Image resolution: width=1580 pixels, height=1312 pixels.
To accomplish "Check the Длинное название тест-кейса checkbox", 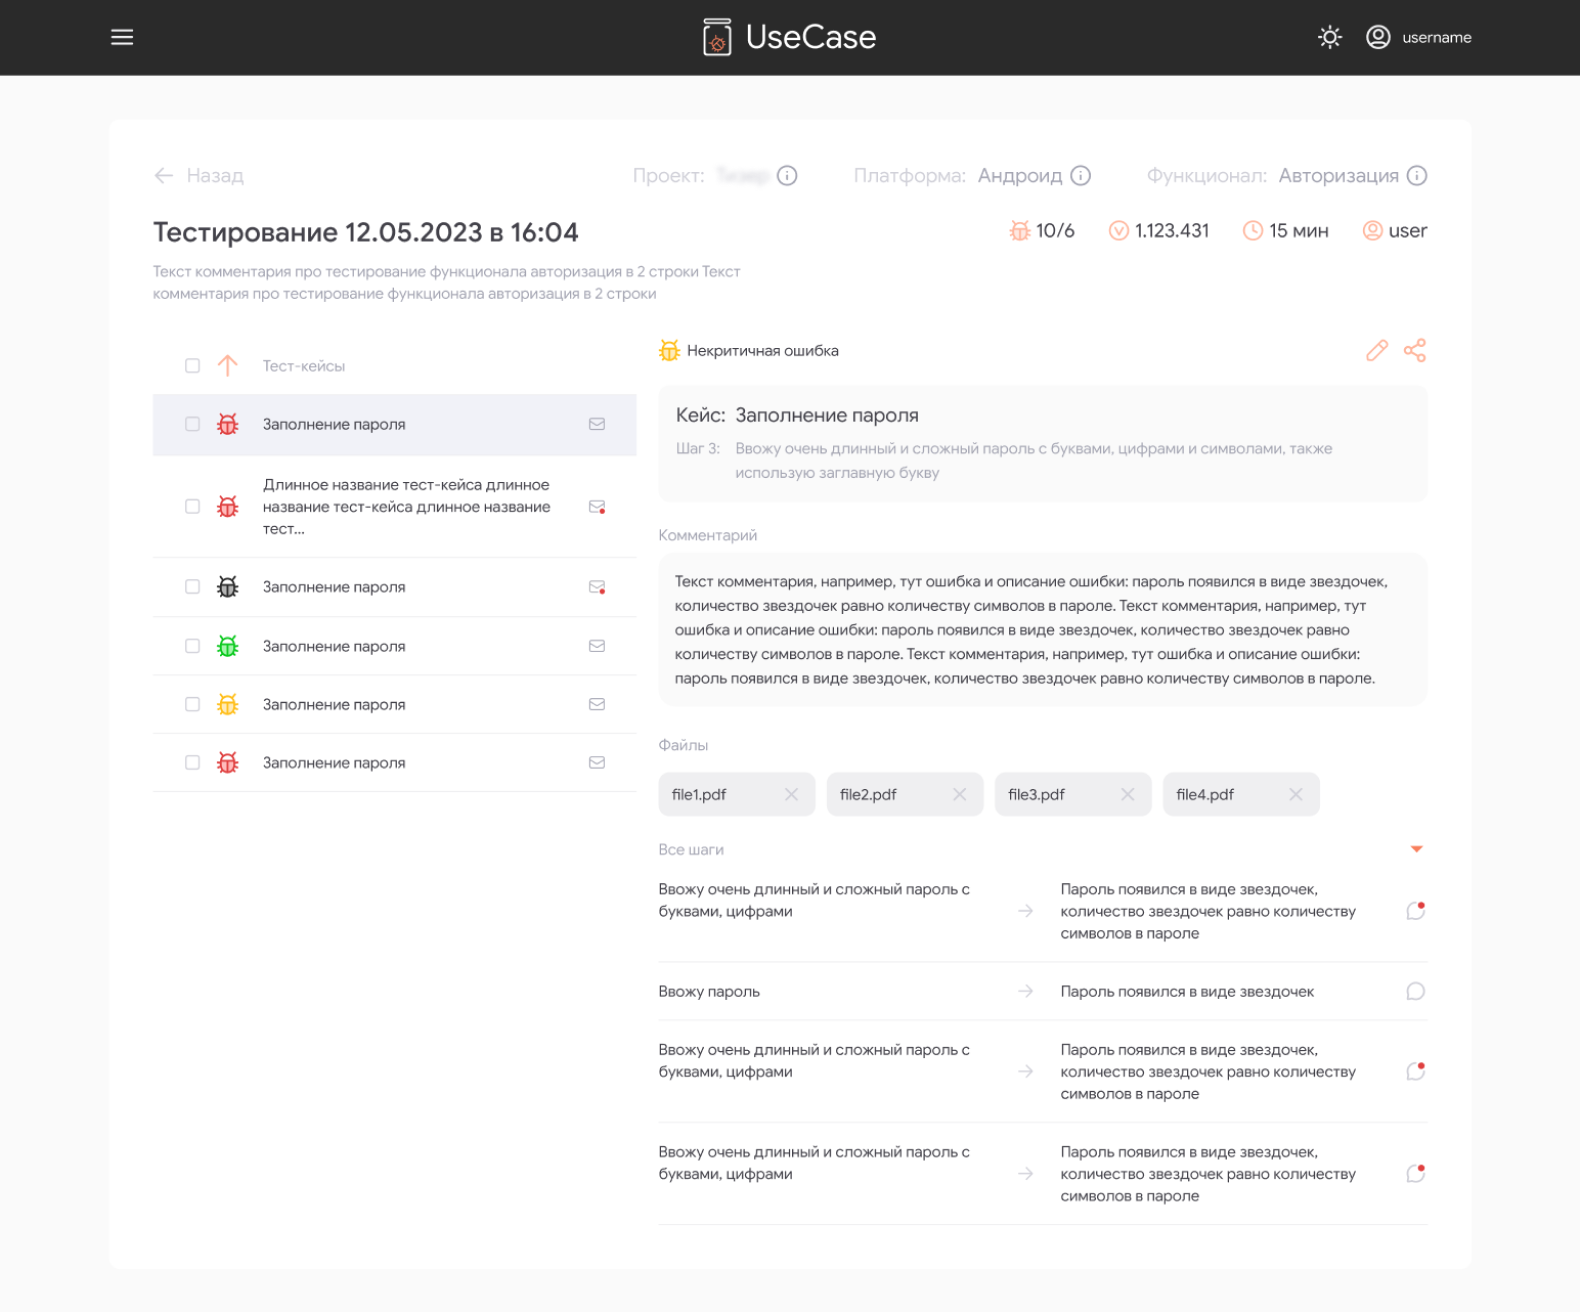I will [x=192, y=506].
